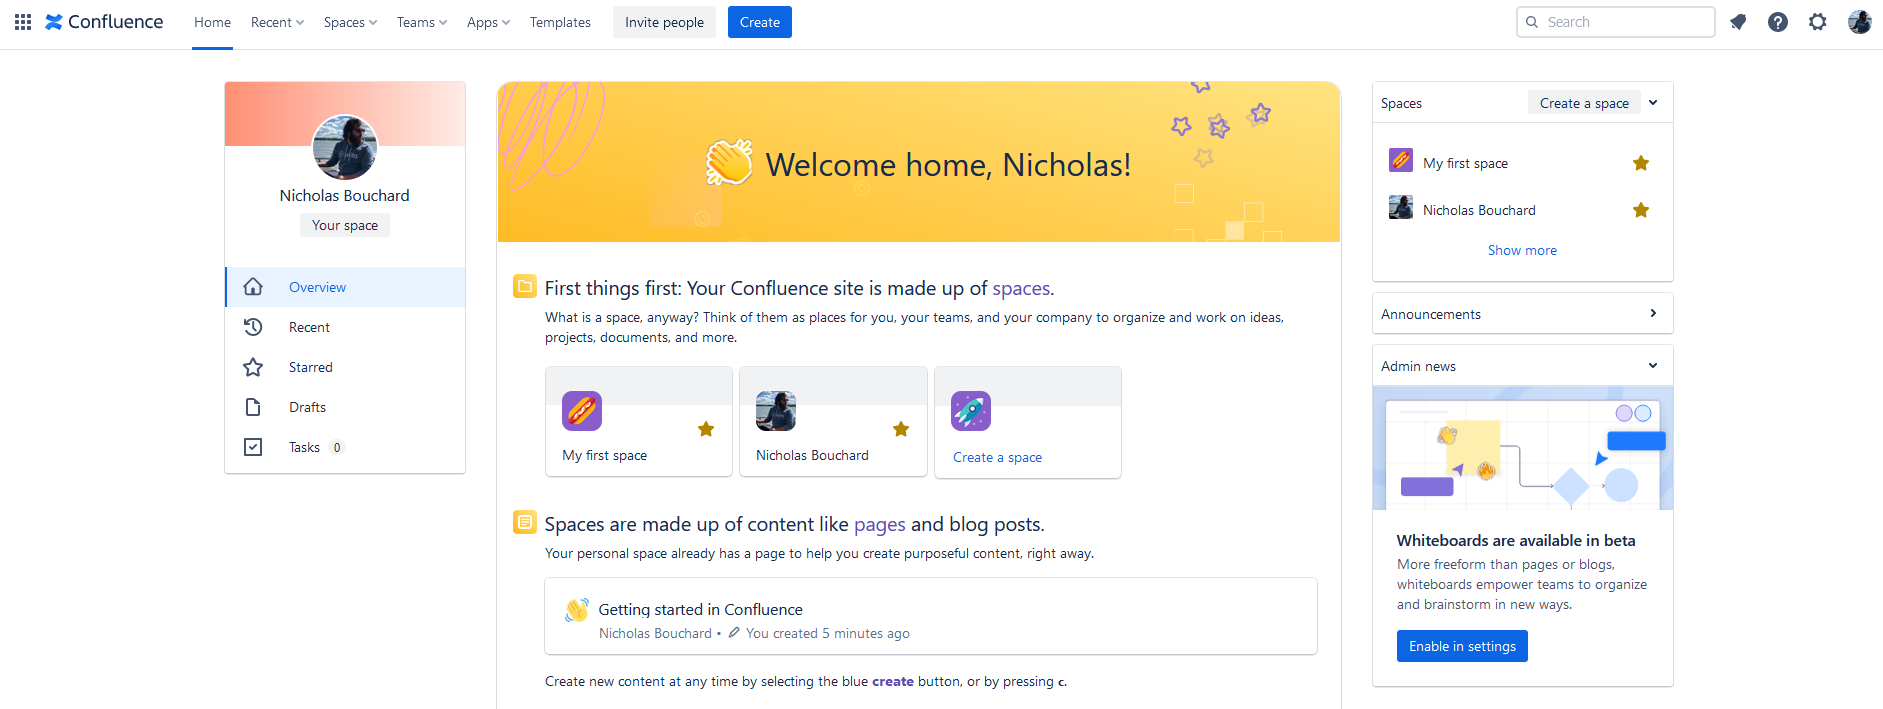Screen dimensions: 1883x709
Task: Collapse the Admin news panel
Action: 1653,365
